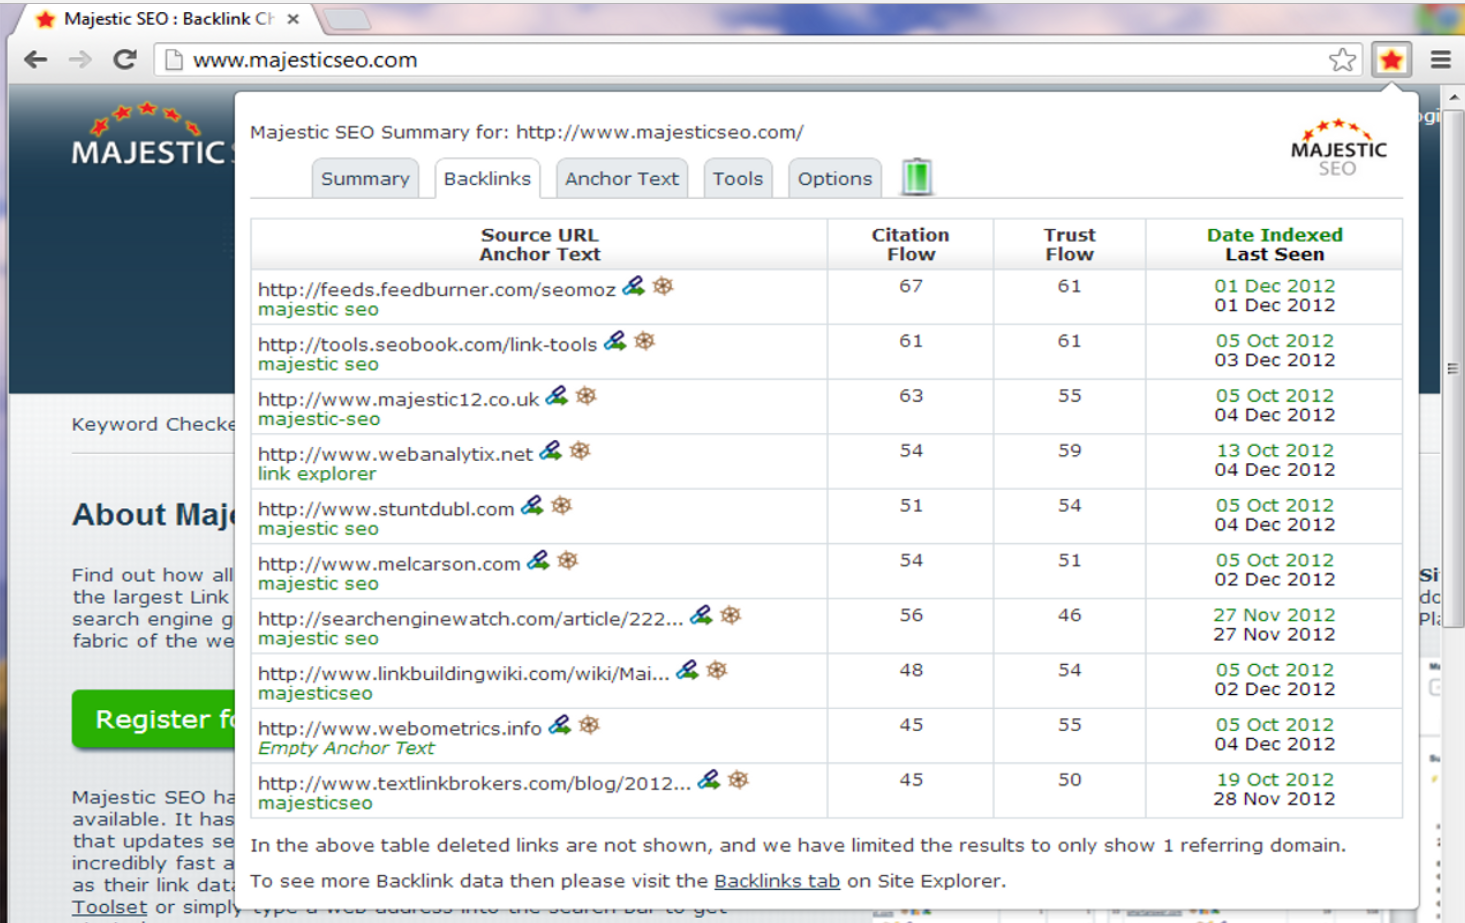1465x923 pixels.
Task: Click the Majestic SEO logo in the popup
Action: (1338, 149)
